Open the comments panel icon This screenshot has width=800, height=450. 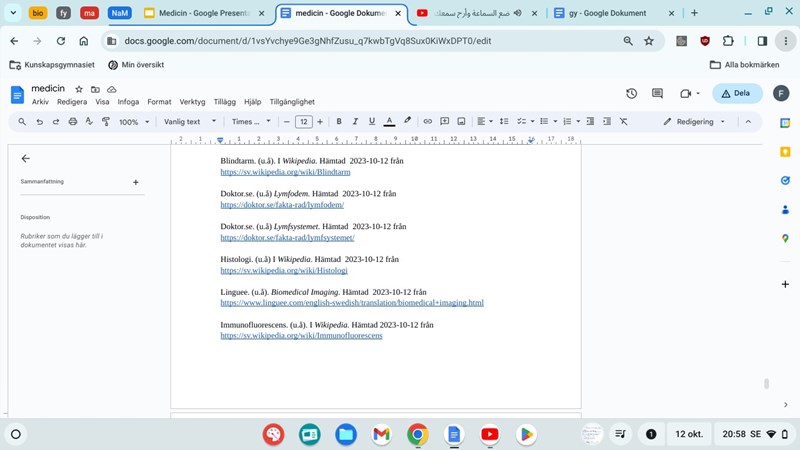pyautogui.click(x=657, y=93)
